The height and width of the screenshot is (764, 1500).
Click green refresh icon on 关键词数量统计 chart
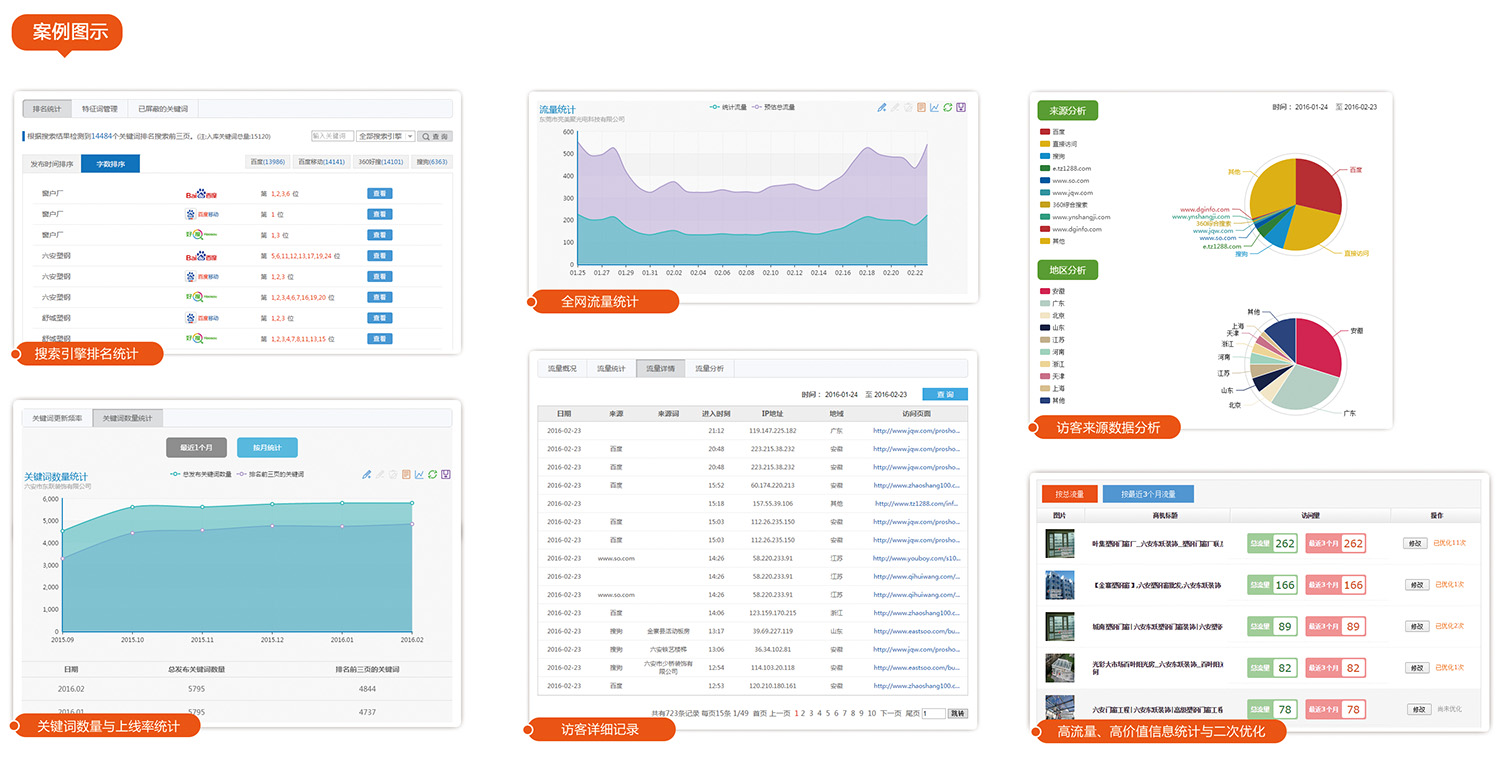[432, 474]
